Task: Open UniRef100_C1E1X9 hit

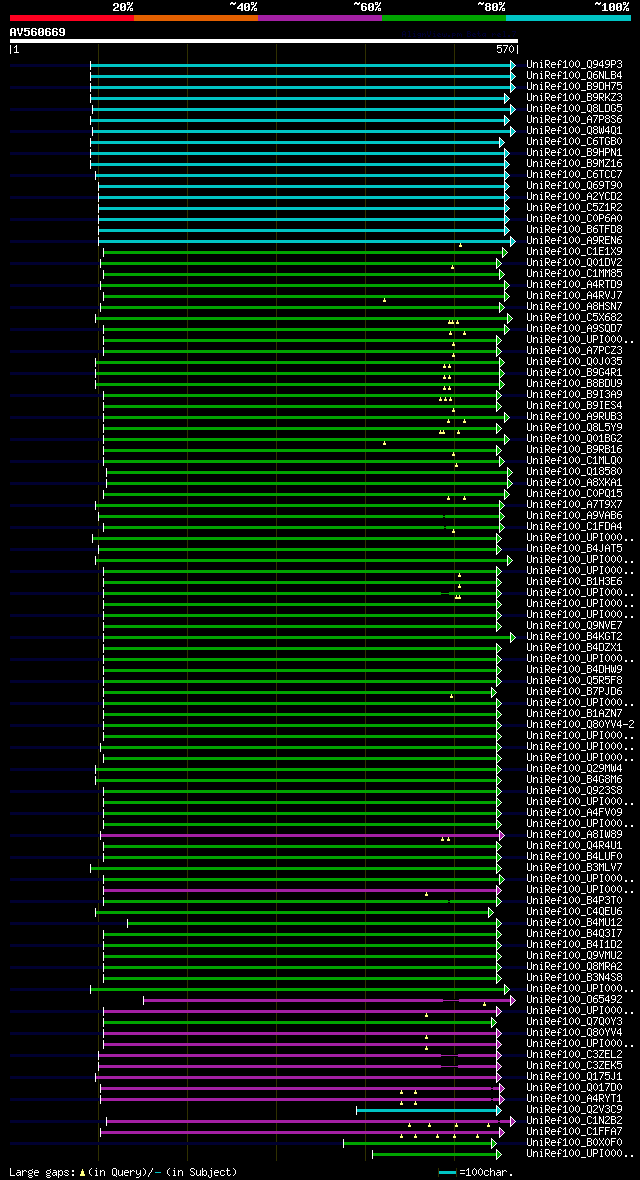Action: [574, 251]
